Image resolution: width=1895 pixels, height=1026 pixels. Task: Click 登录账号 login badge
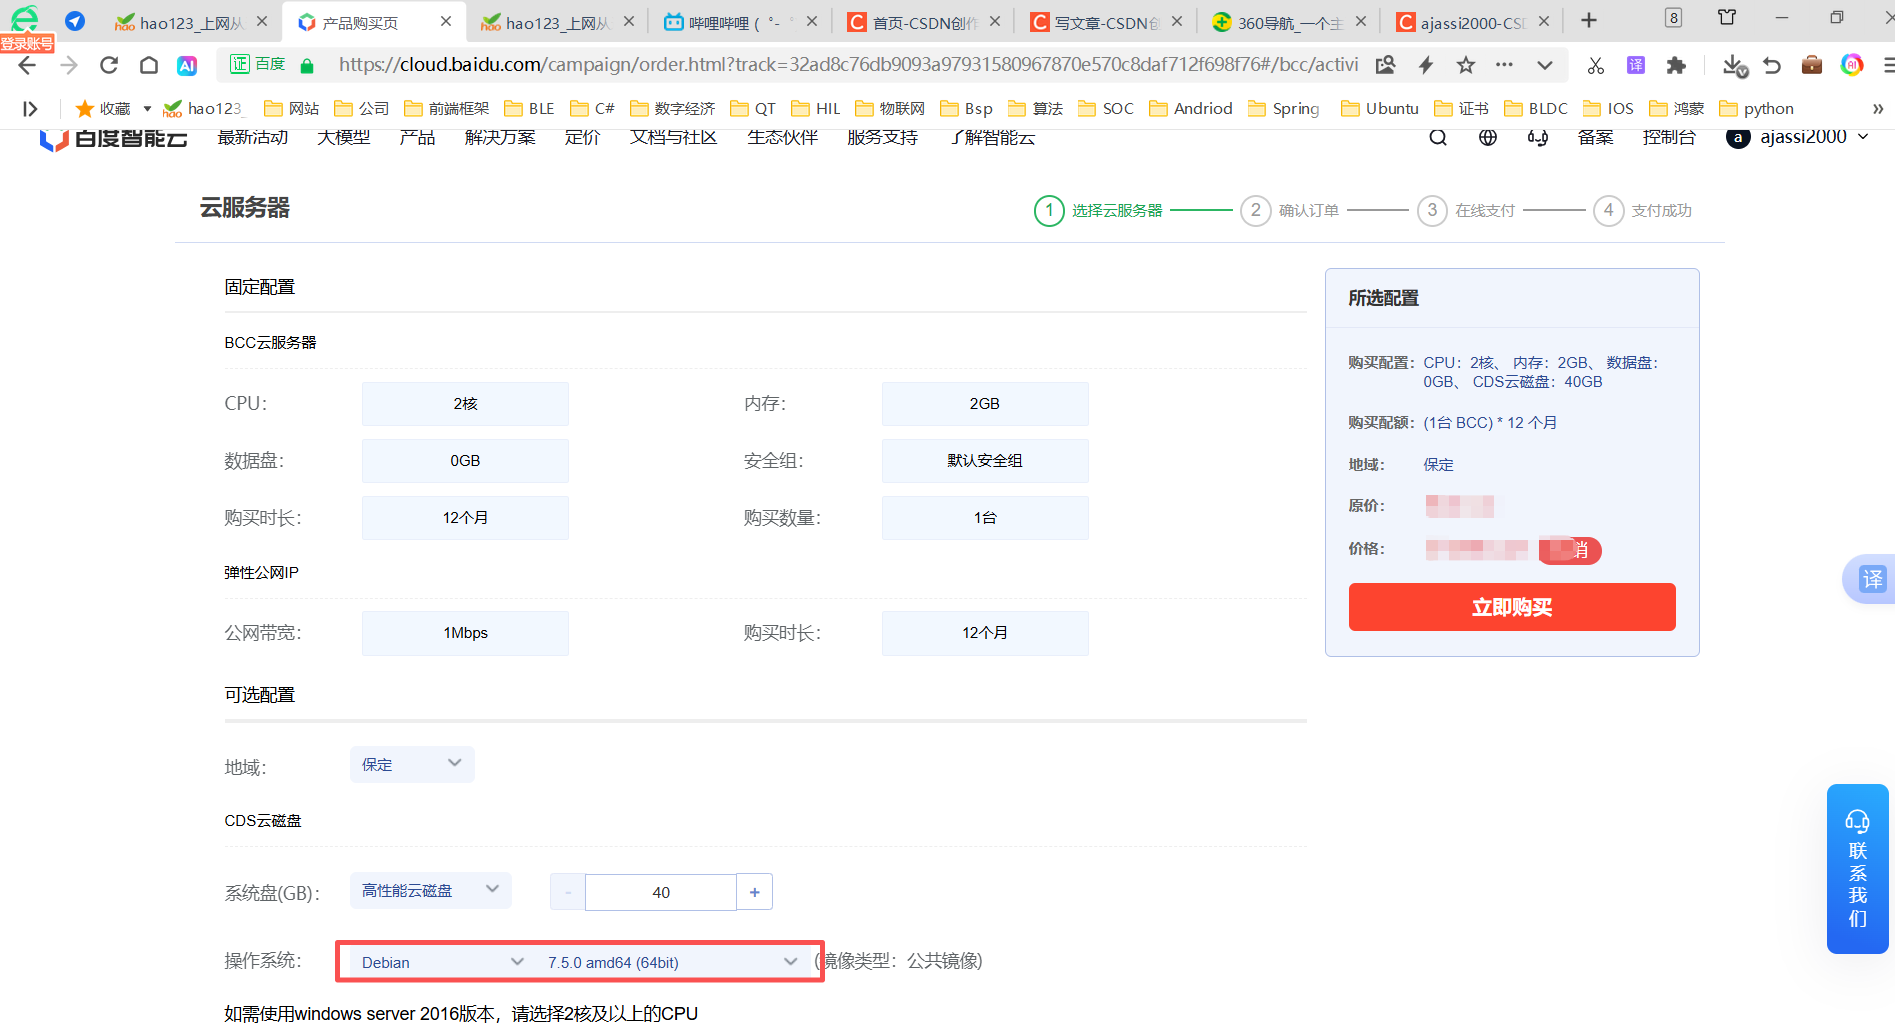(27, 43)
